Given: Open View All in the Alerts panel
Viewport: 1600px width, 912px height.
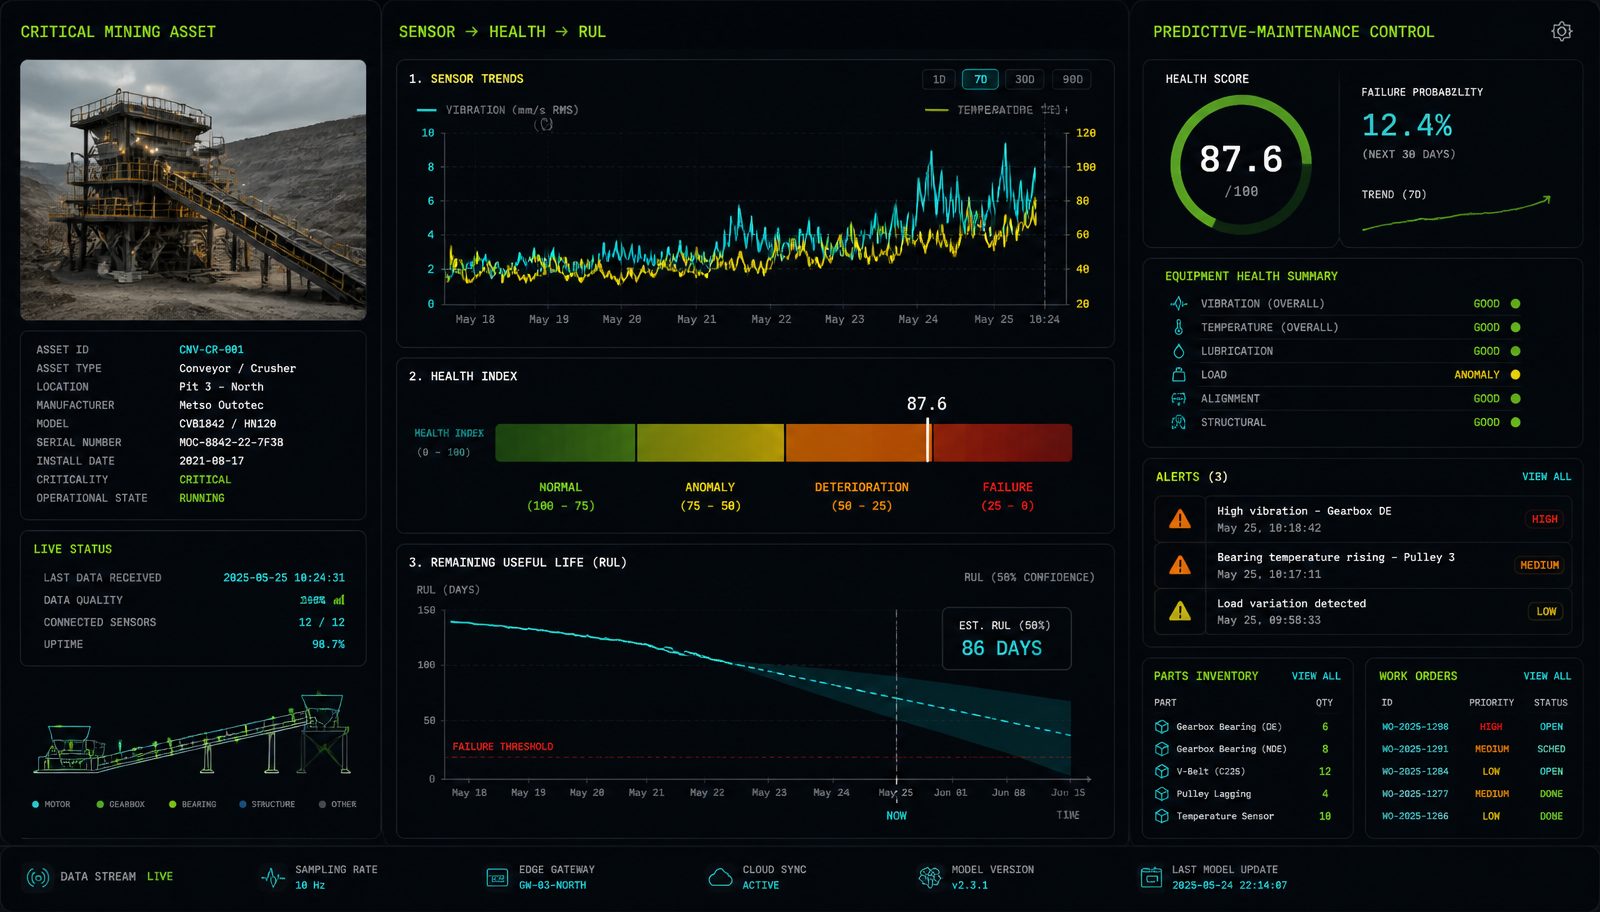Looking at the screenshot, I should [x=1546, y=477].
